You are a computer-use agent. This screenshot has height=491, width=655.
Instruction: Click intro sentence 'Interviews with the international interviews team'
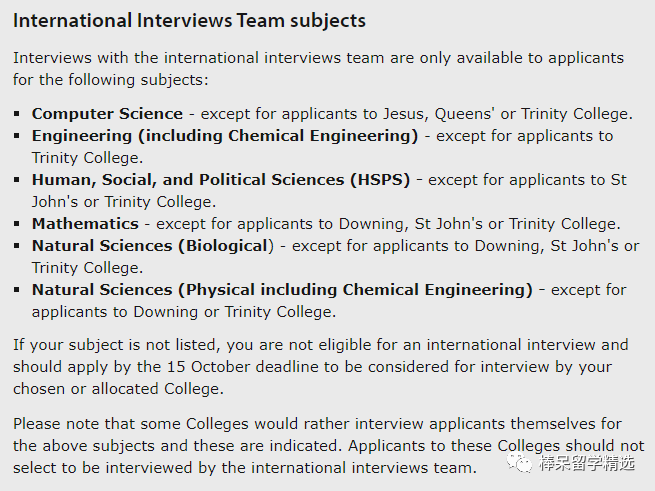(x=318, y=68)
